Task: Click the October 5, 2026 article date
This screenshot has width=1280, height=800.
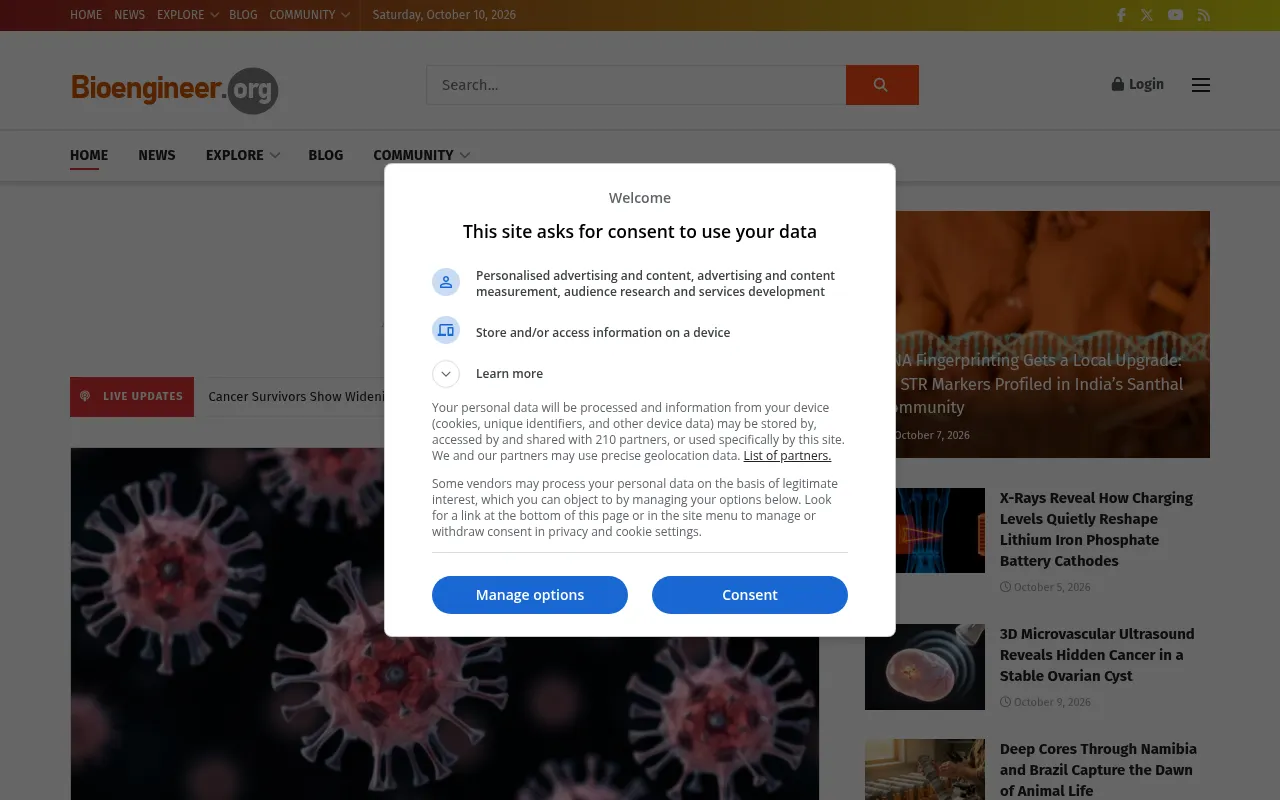Action: point(1045,587)
